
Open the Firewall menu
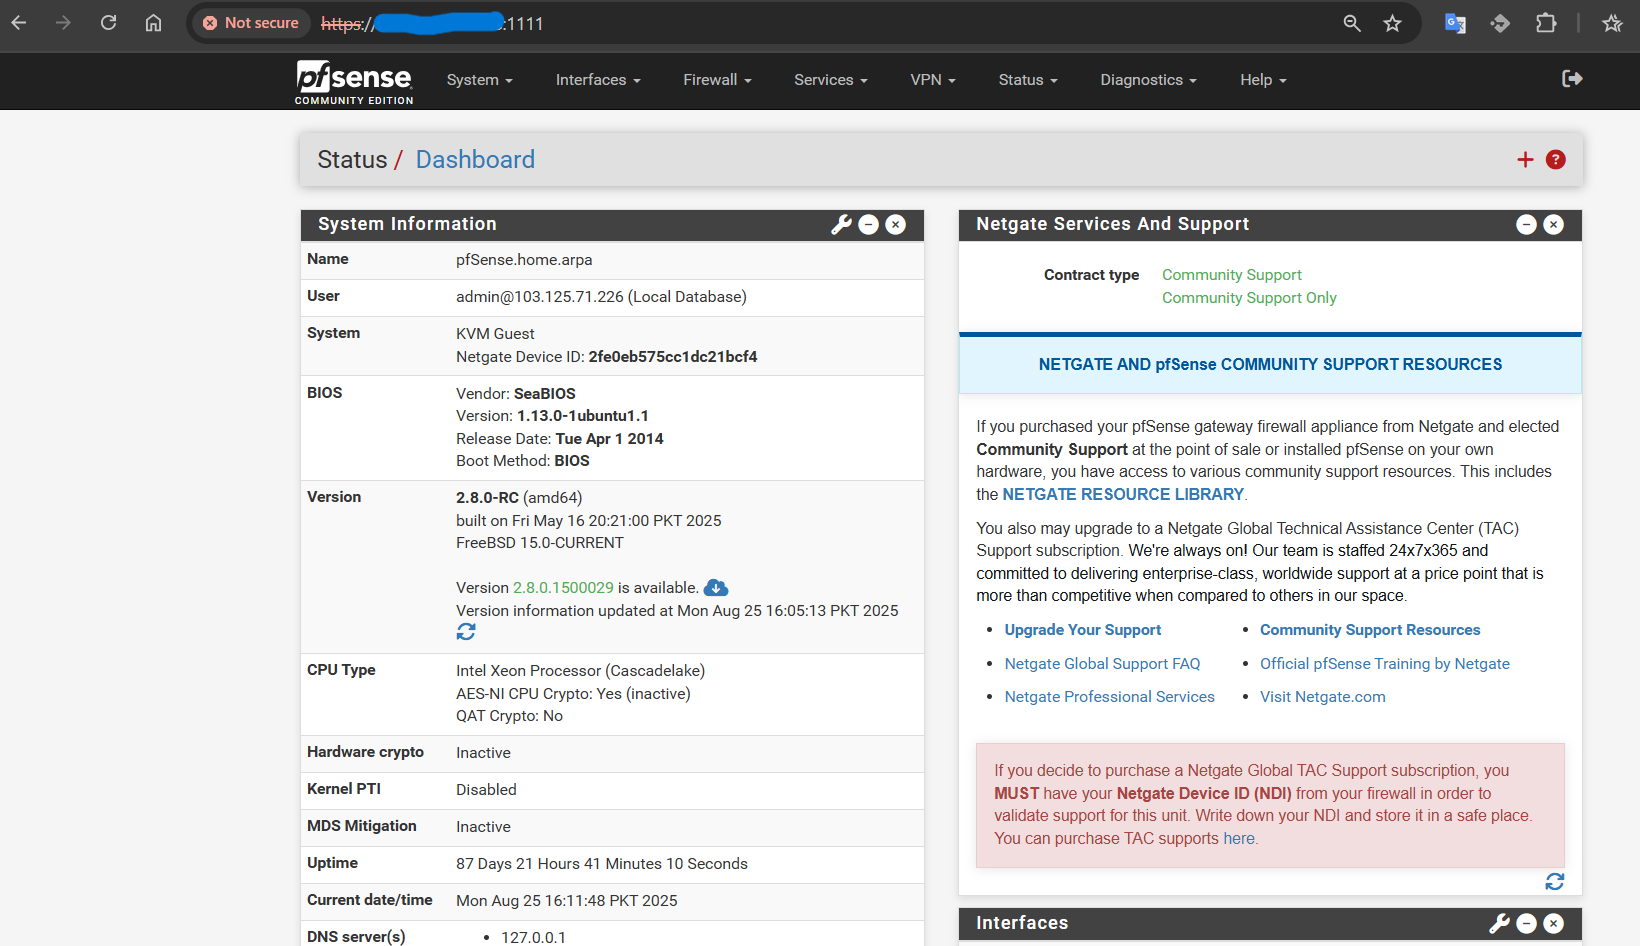click(716, 79)
